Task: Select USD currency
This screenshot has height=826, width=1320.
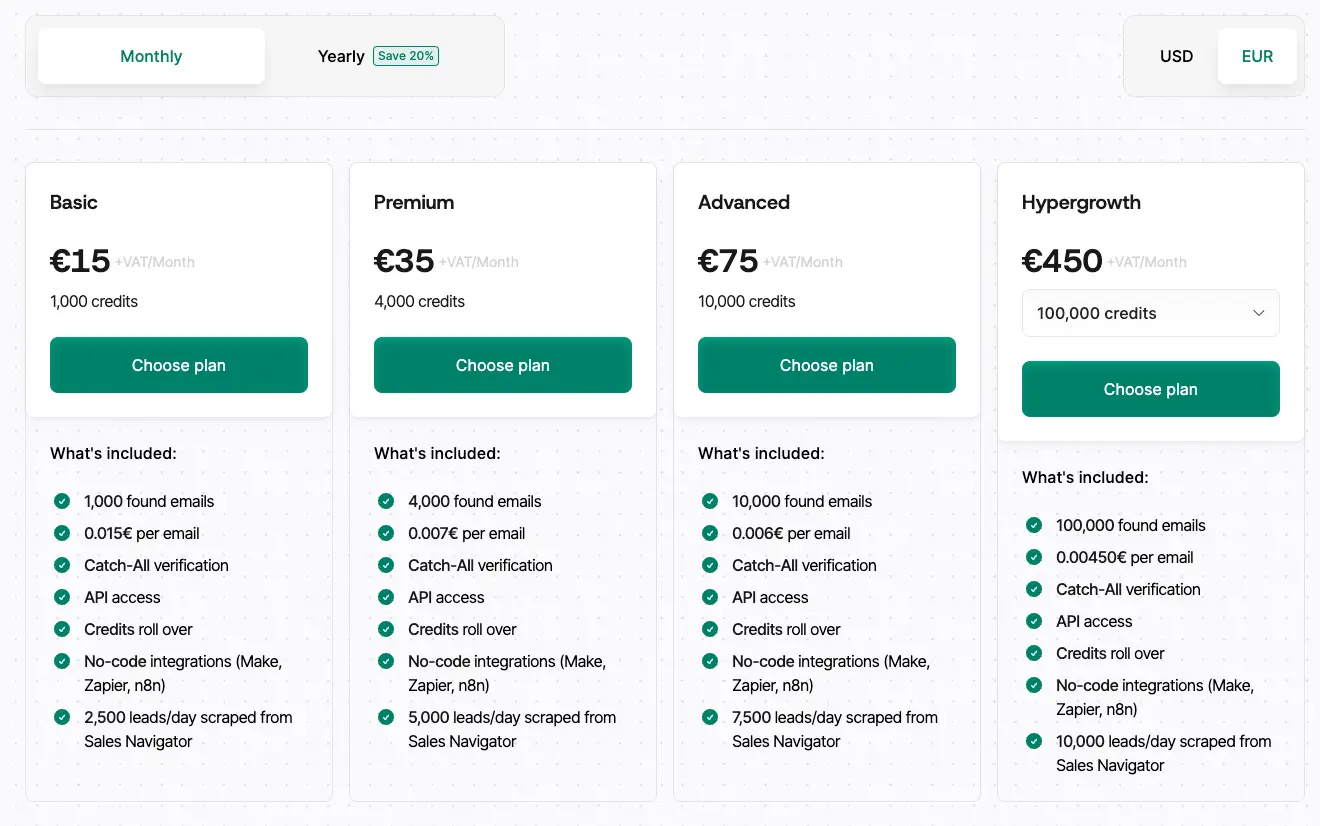Action: coord(1176,56)
